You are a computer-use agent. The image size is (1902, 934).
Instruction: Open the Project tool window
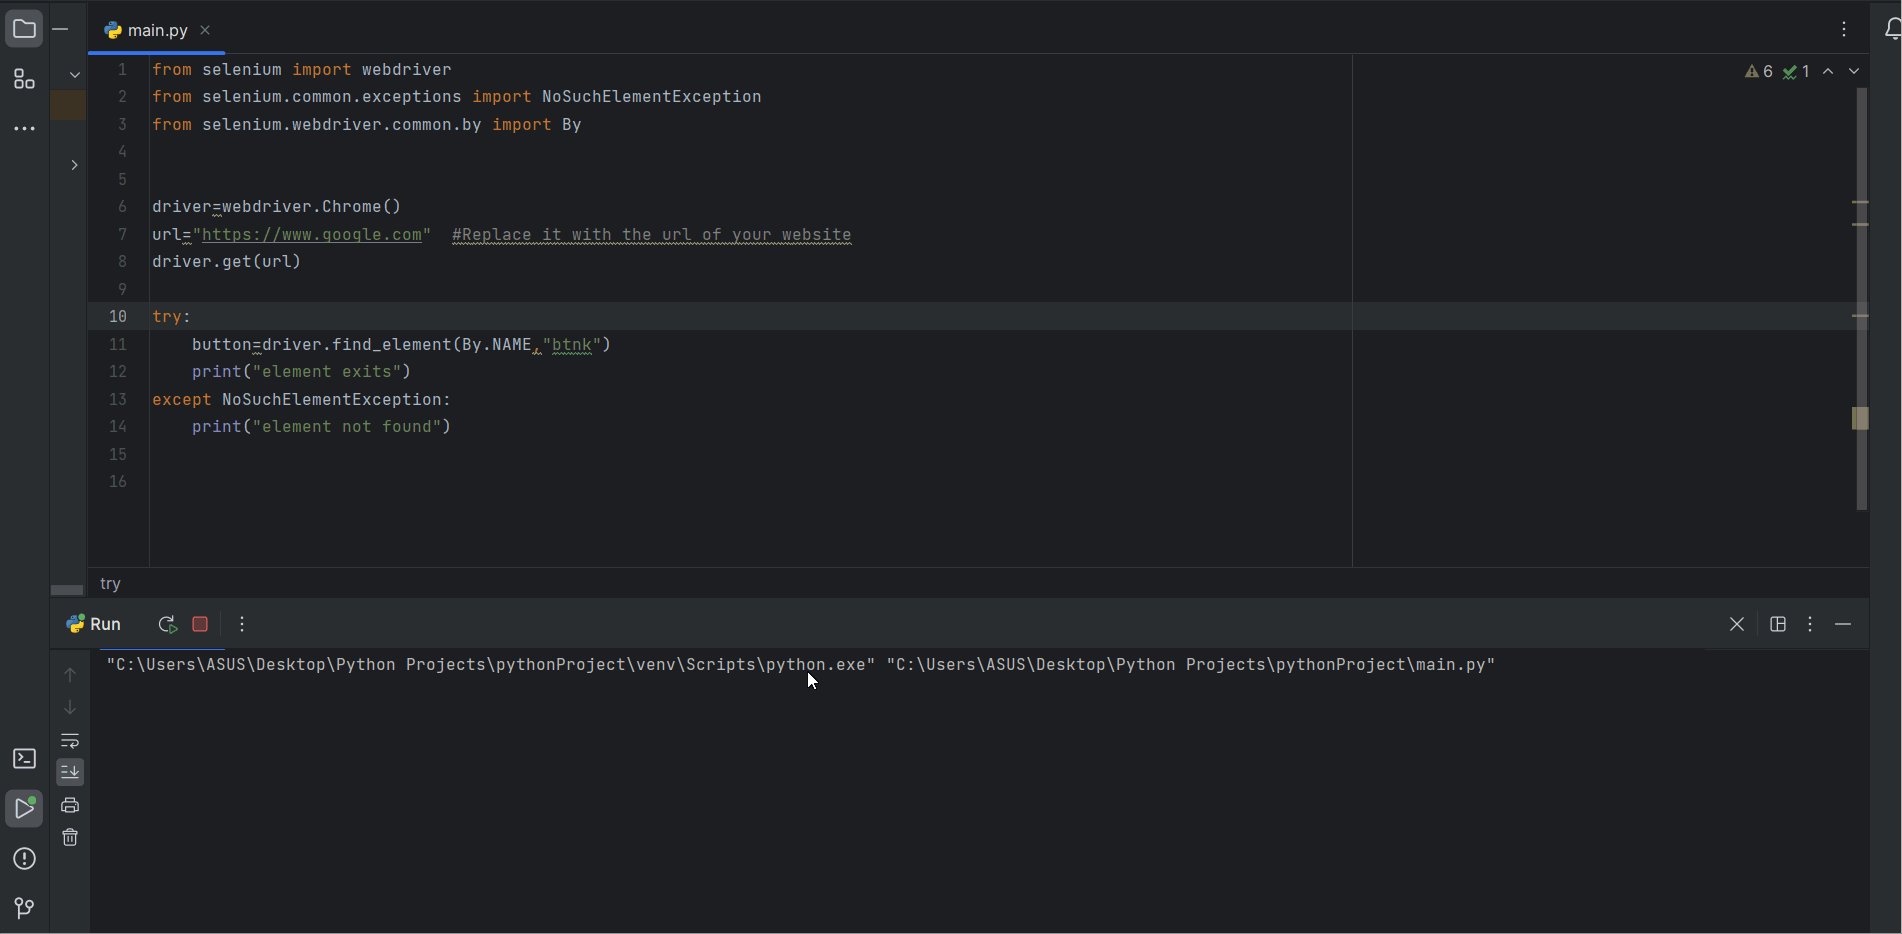(24, 28)
